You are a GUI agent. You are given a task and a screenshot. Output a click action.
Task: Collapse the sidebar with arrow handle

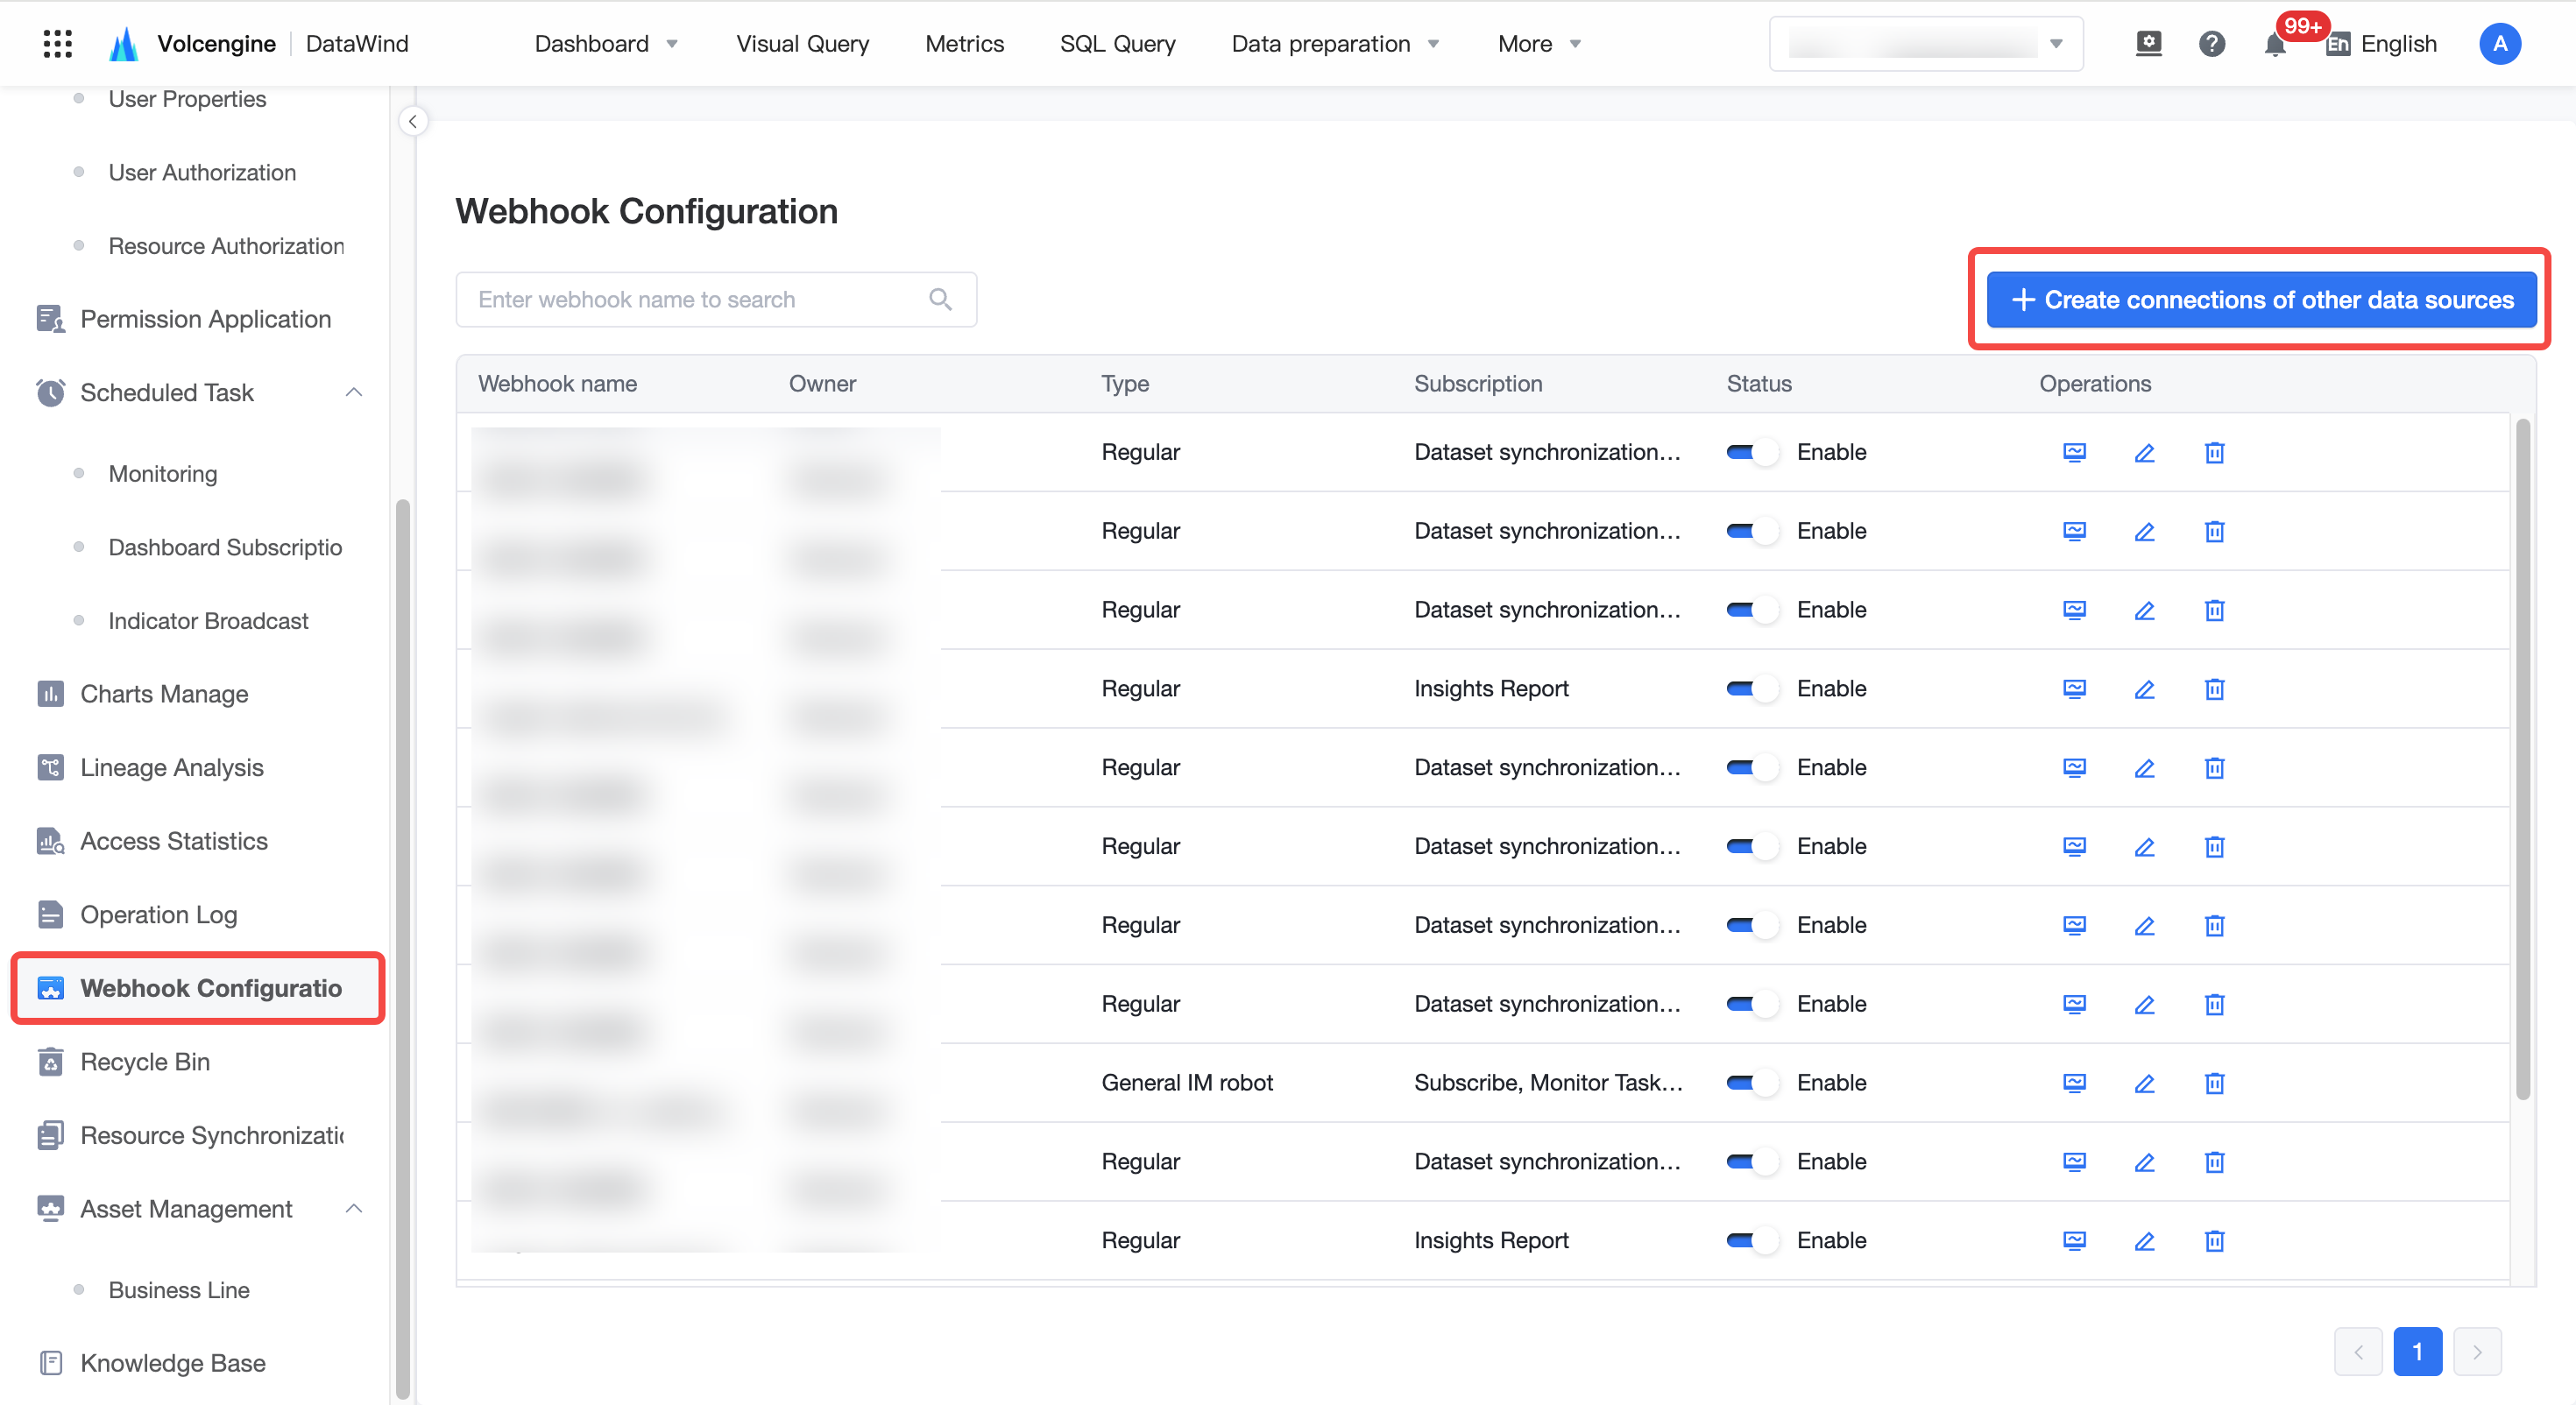pos(412,121)
